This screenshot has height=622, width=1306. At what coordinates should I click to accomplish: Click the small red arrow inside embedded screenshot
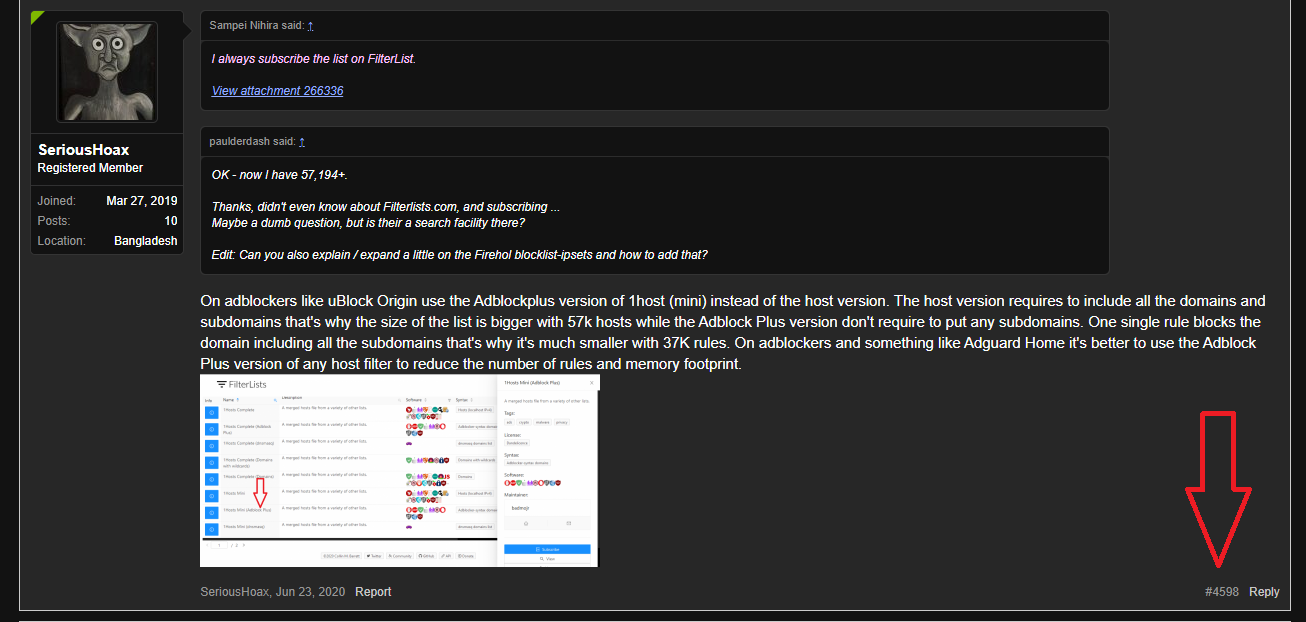(261, 493)
